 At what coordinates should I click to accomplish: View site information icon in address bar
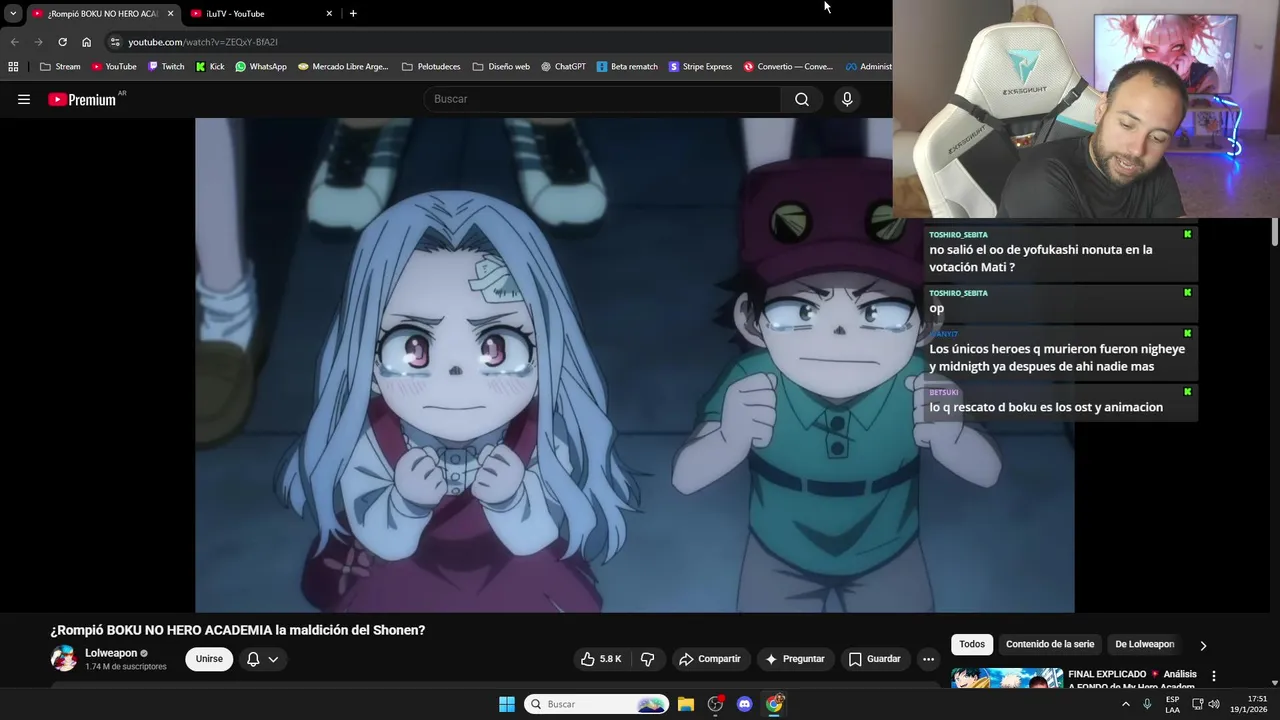pos(115,42)
